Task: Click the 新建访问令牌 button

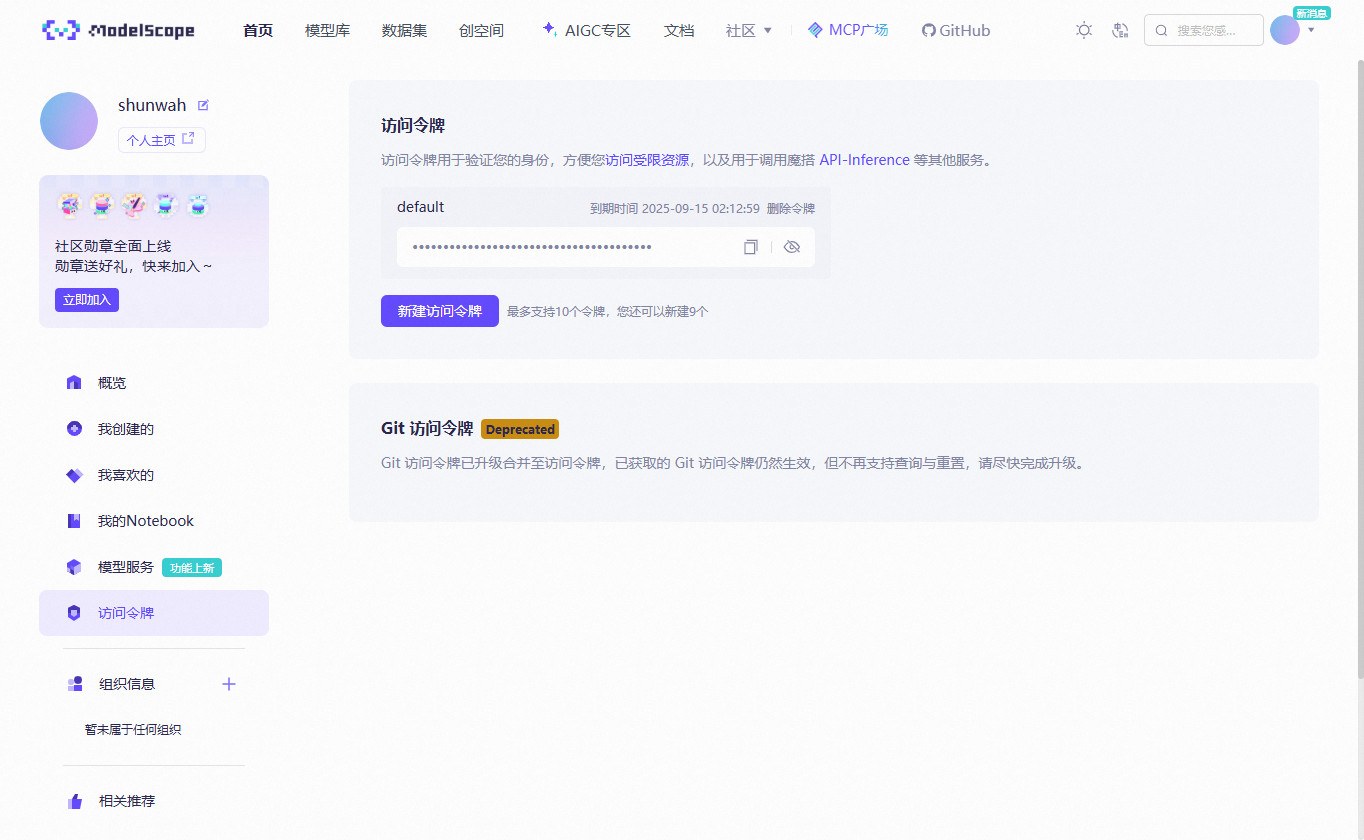Action: [439, 311]
